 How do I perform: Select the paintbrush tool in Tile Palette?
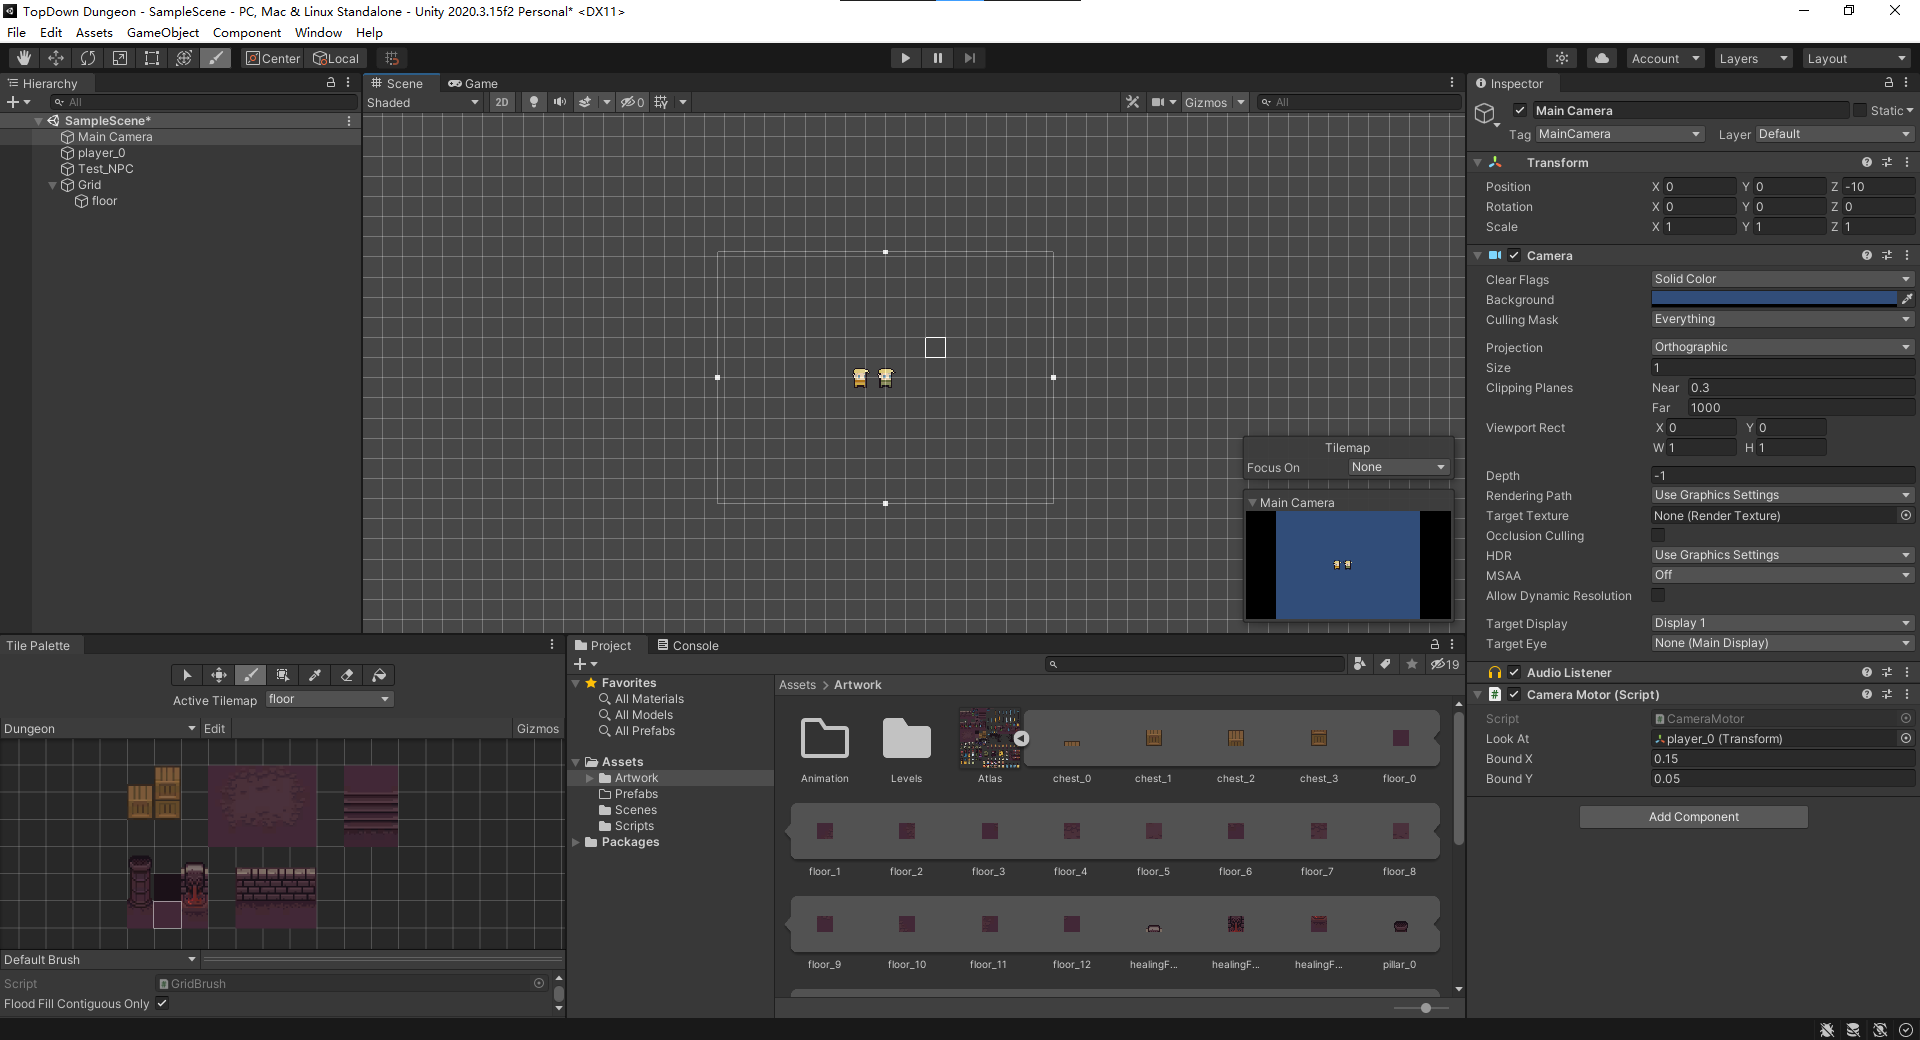251,675
